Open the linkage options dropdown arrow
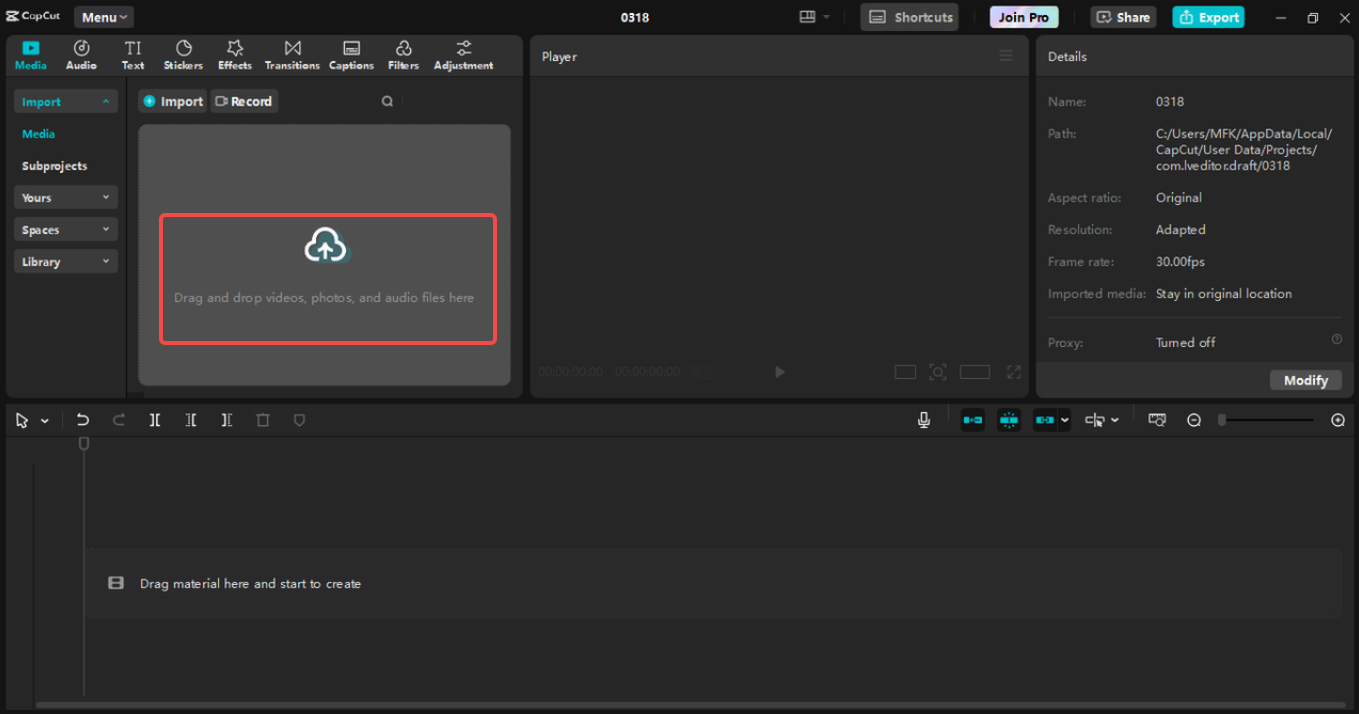The image size is (1359, 714). (x=1065, y=421)
